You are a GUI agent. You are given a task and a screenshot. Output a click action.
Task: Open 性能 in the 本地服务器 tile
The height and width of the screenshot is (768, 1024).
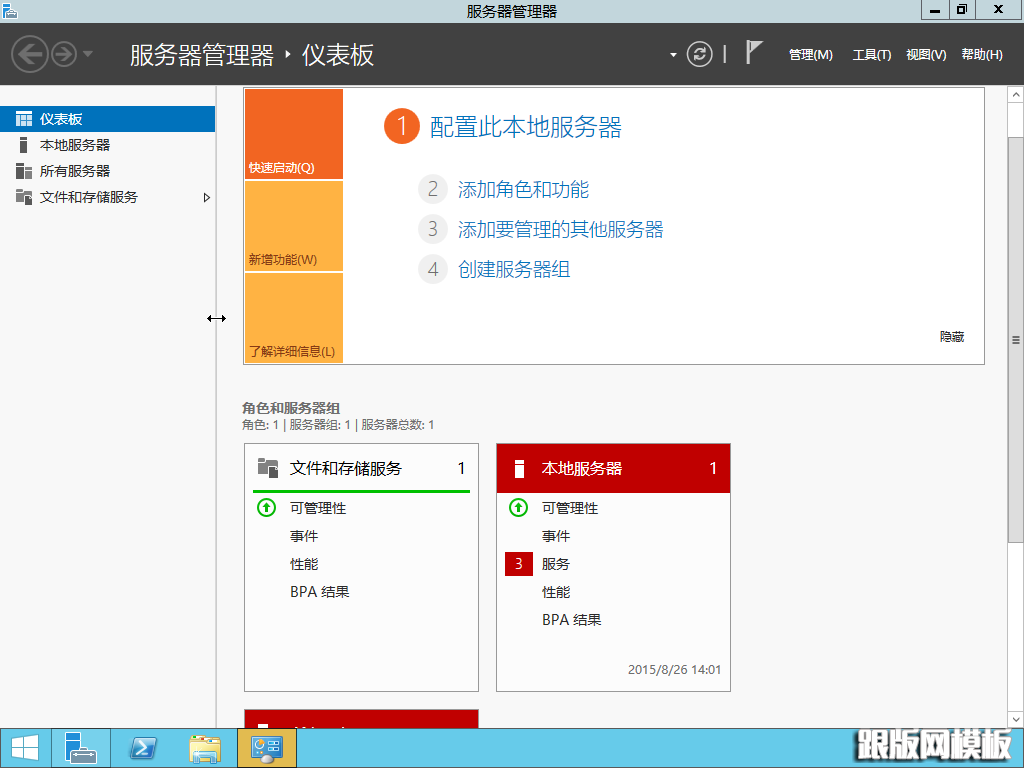[556, 592]
